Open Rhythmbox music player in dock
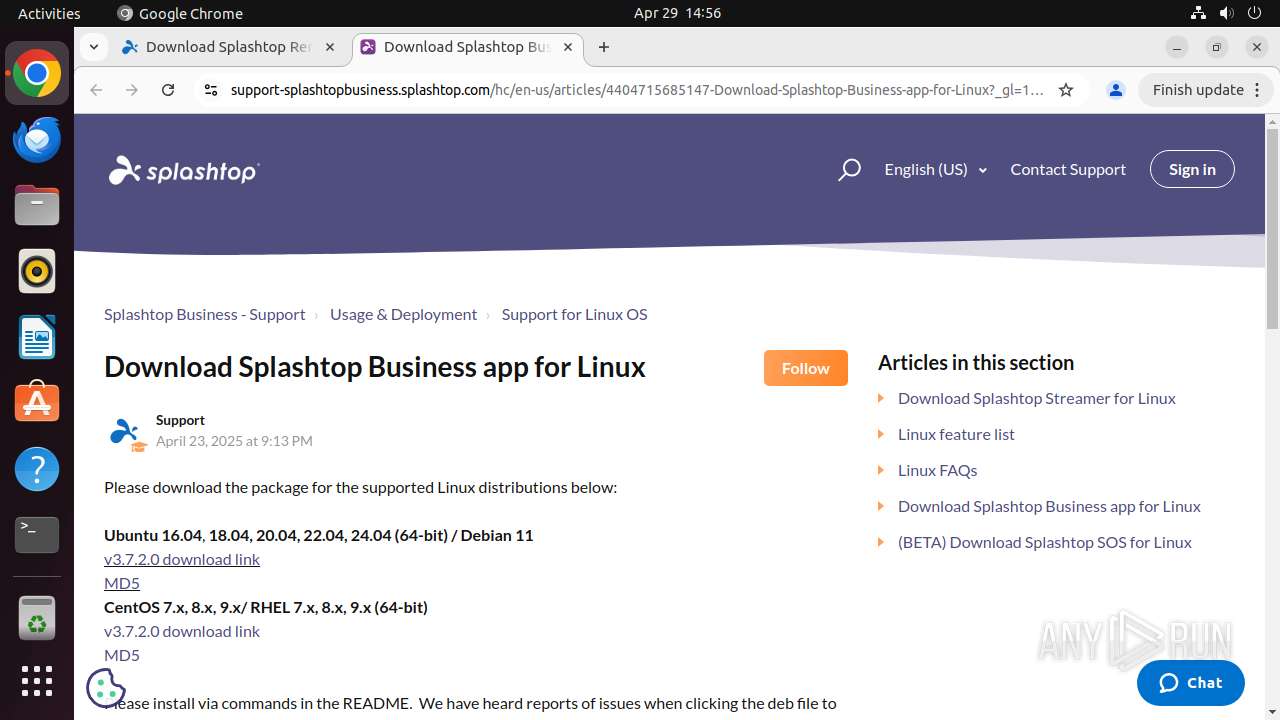The image size is (1280, 720). click(37, 271)
